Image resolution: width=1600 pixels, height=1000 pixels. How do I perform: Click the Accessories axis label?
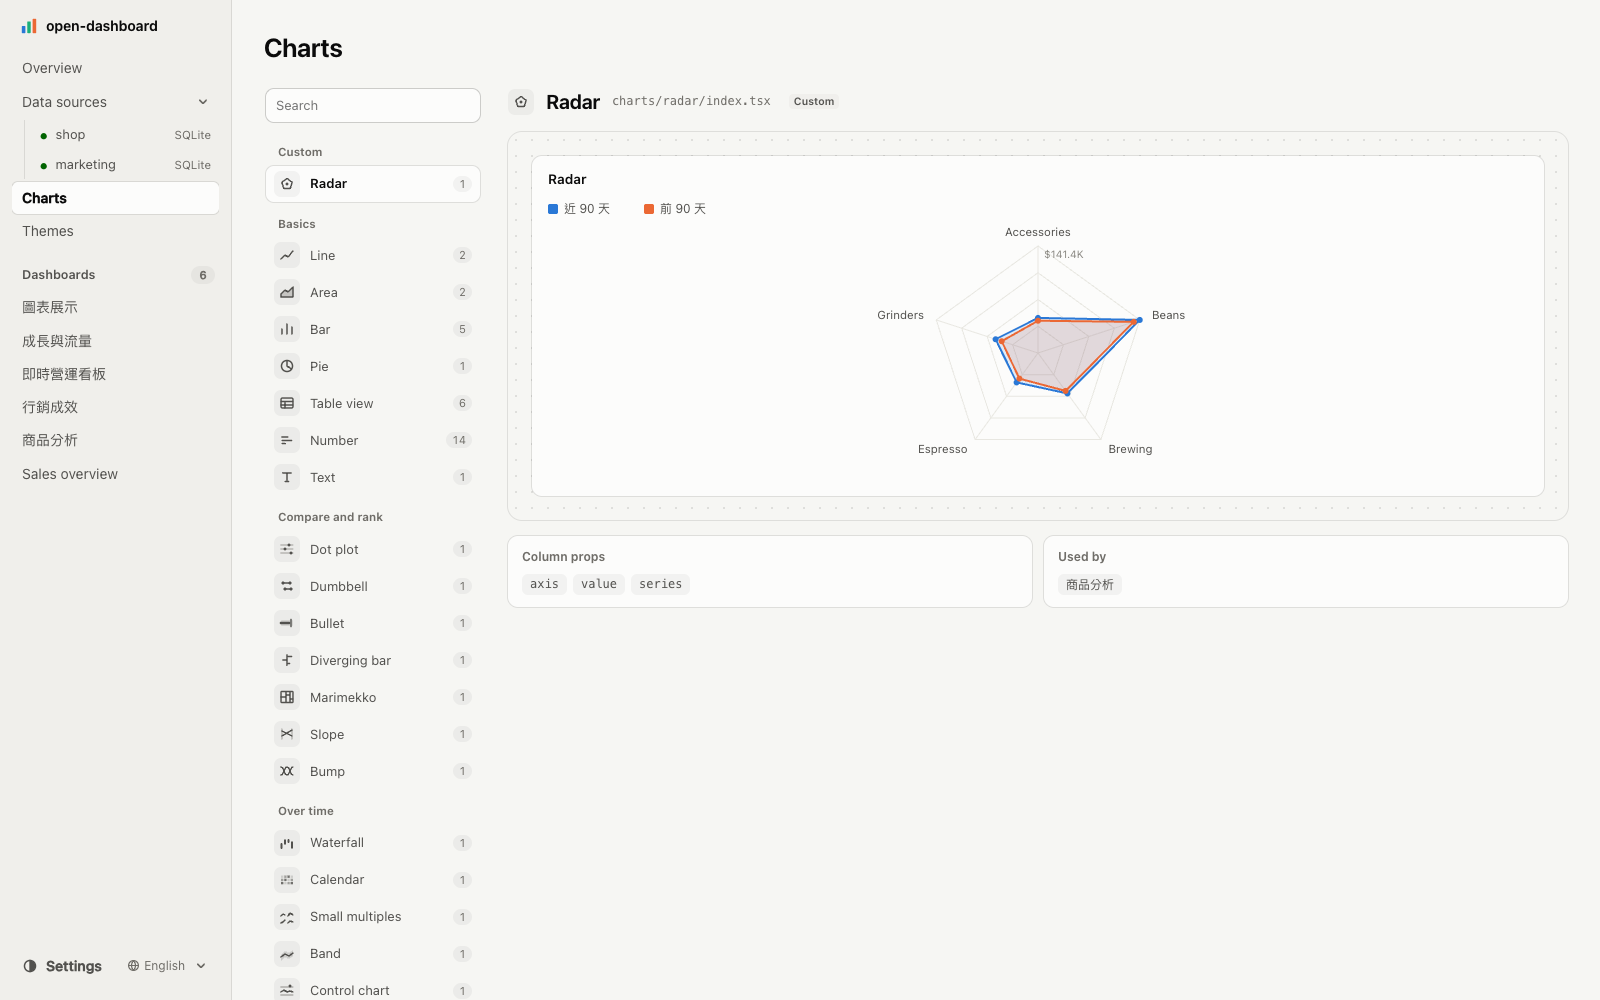(x=1037, y=232)
